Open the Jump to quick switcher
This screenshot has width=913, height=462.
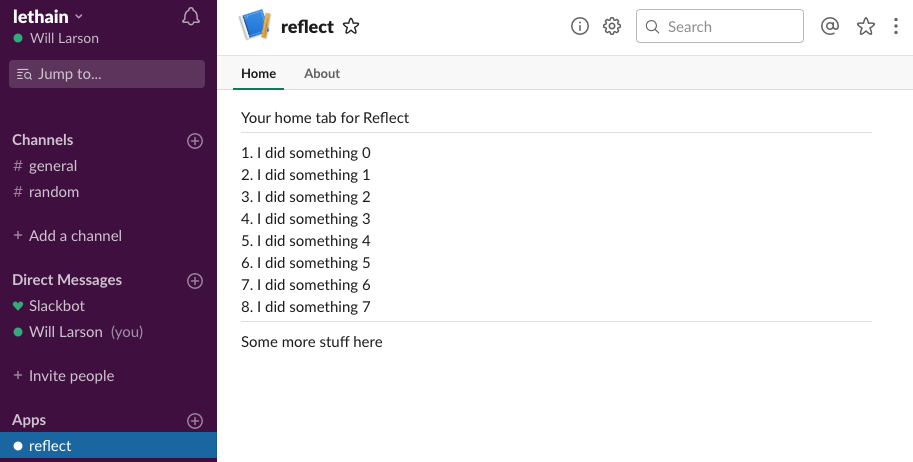point(107,74)
